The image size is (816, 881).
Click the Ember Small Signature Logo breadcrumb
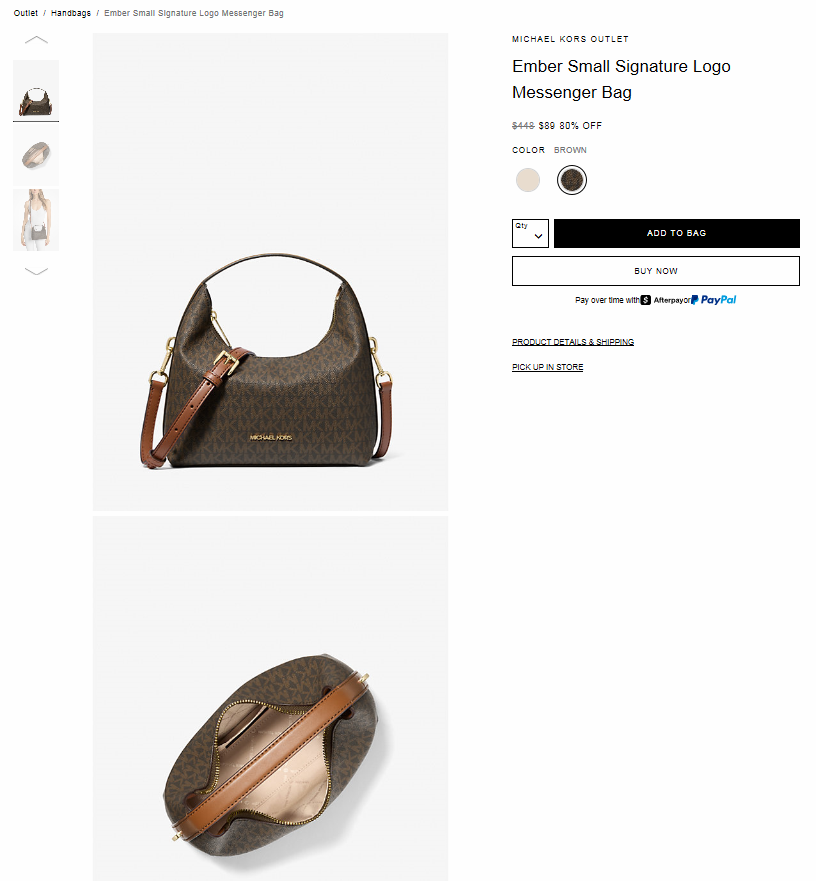pyautogui.click(x=194, y=13)
